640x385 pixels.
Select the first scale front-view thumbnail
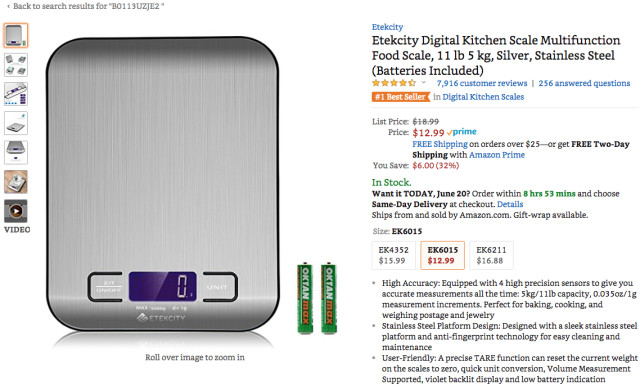(16, 36)
